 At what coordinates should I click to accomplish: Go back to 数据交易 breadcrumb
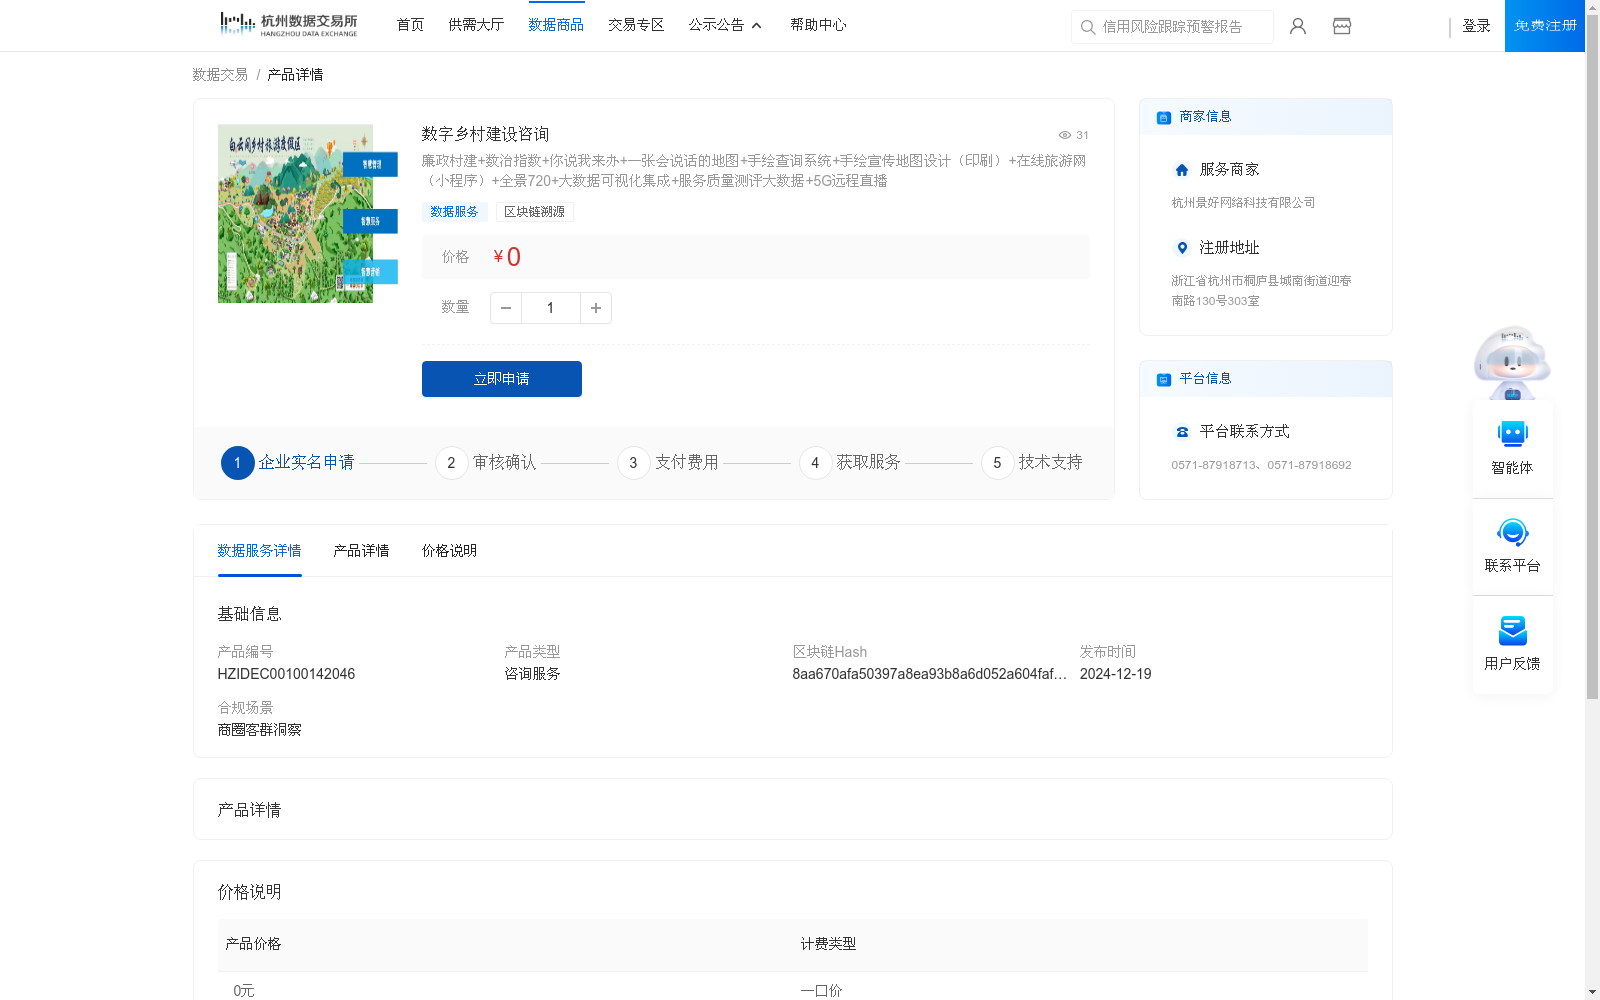[x=220, y=75]
